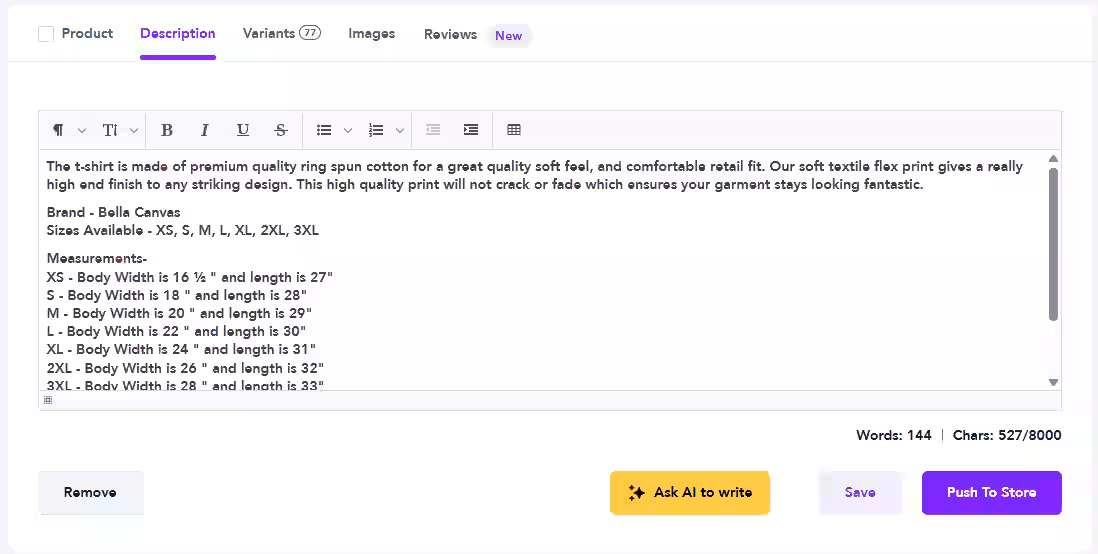Click Ask AI to write button
This screenshot has height=554, width=1098.
click(690, 492)
